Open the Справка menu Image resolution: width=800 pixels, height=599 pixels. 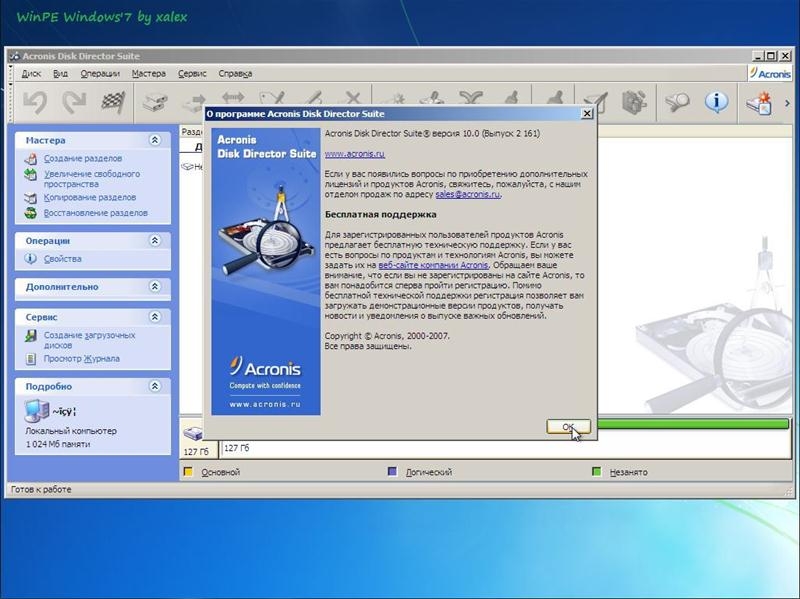[x=235, y=73]
